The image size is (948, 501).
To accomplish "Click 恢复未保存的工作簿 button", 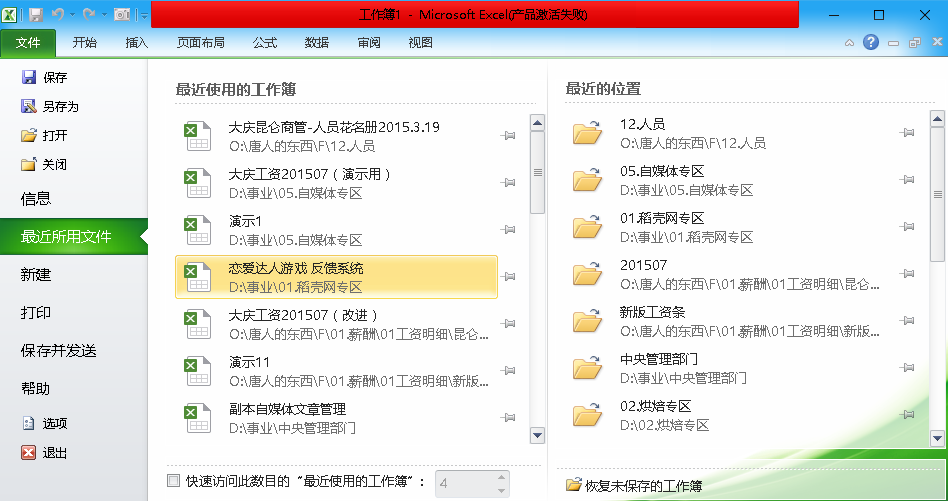I will pyautogui.click(x=634, y=485).
